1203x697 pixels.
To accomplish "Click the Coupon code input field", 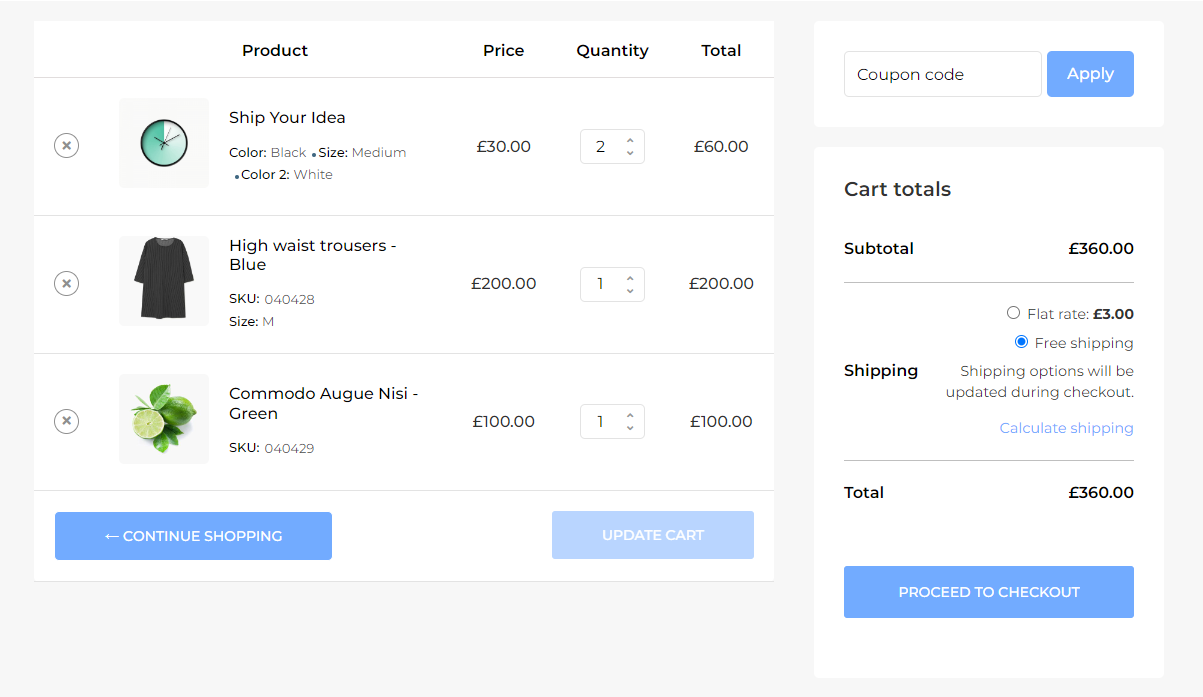I will [x=942, y=74].
